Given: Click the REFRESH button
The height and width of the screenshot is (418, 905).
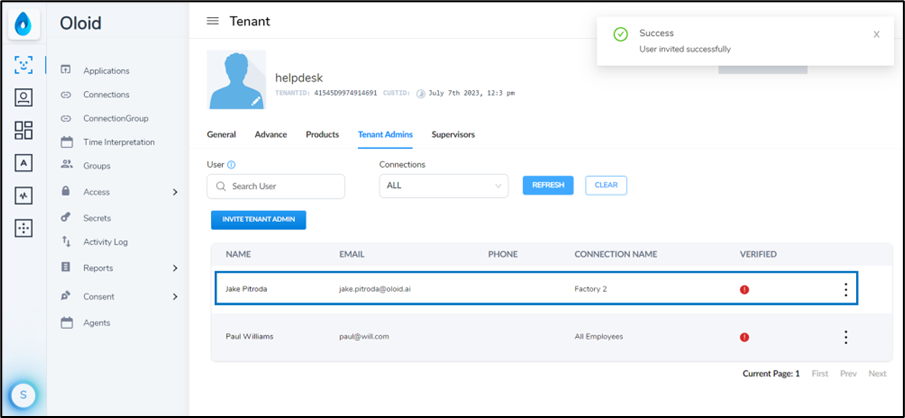Looking at the screenshot, I should click(x=548, y=185).
